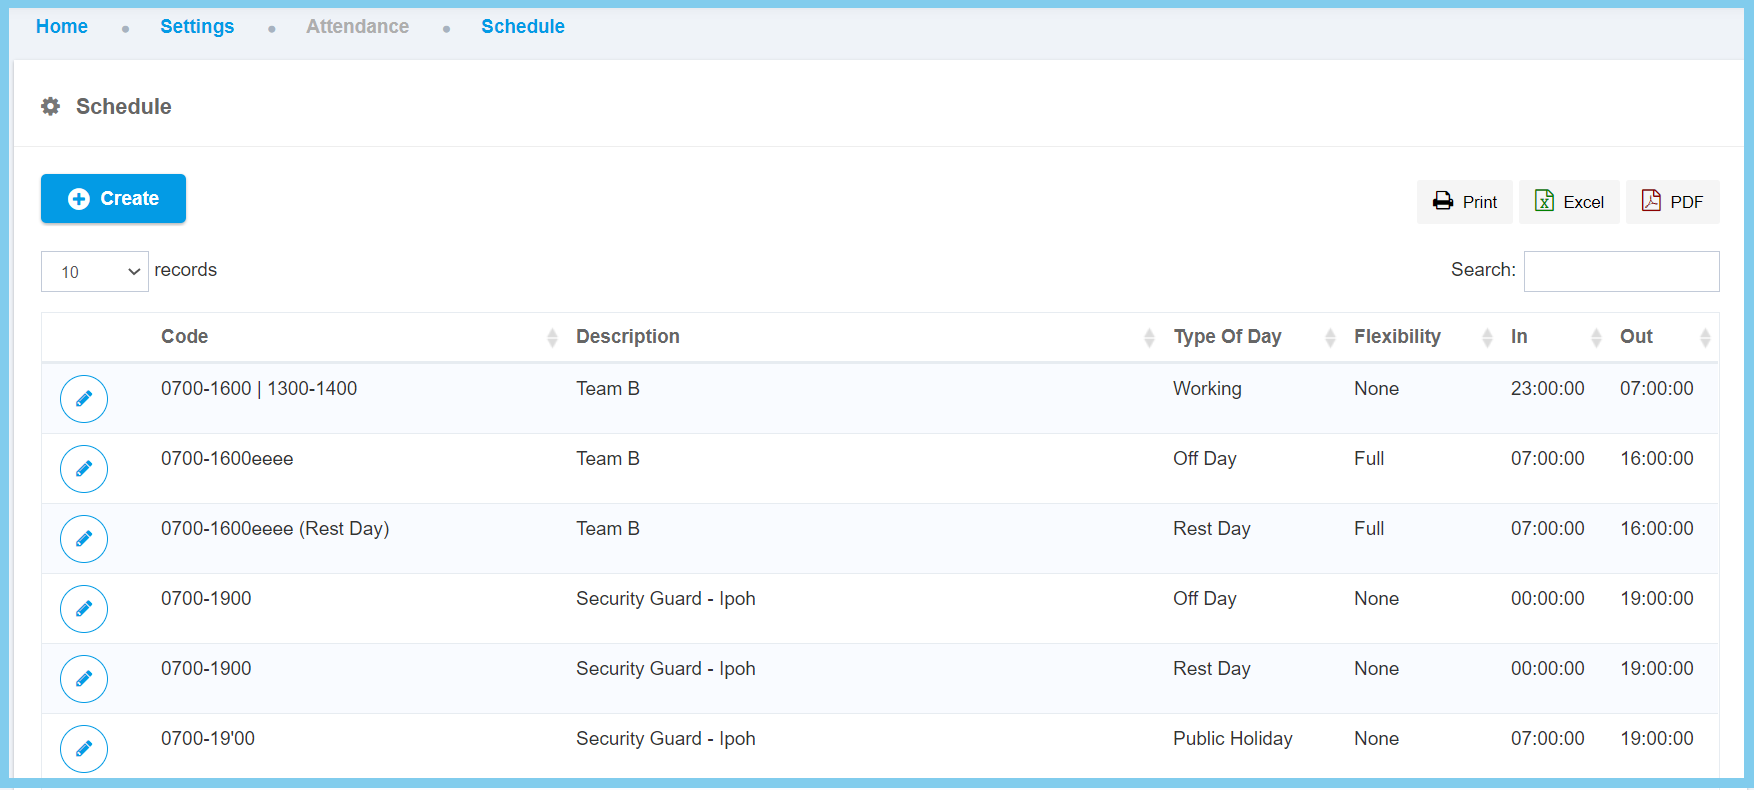Sort table by Code column
The width and height of the screenshot is (1754, 790).
pos(185,337)
